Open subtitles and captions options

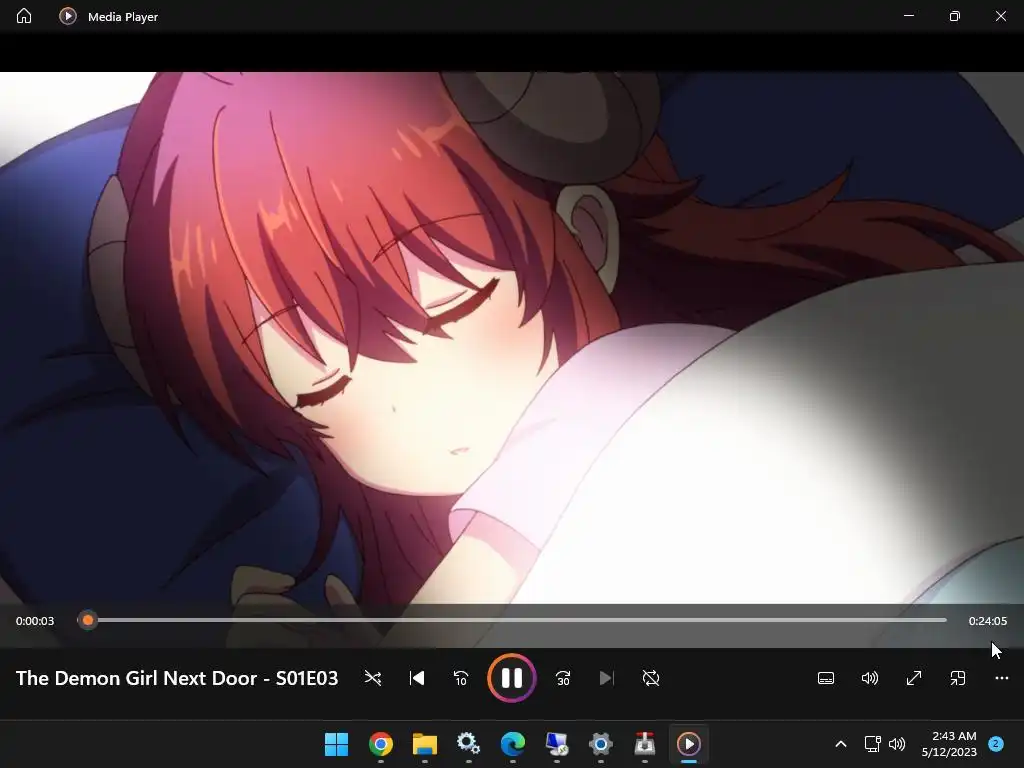point(826,679)
